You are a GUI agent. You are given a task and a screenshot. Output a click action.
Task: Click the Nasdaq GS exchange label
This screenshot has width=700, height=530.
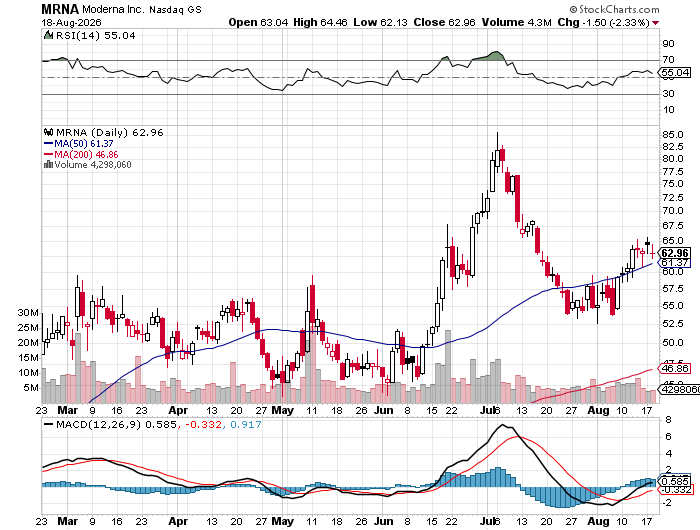175,9
